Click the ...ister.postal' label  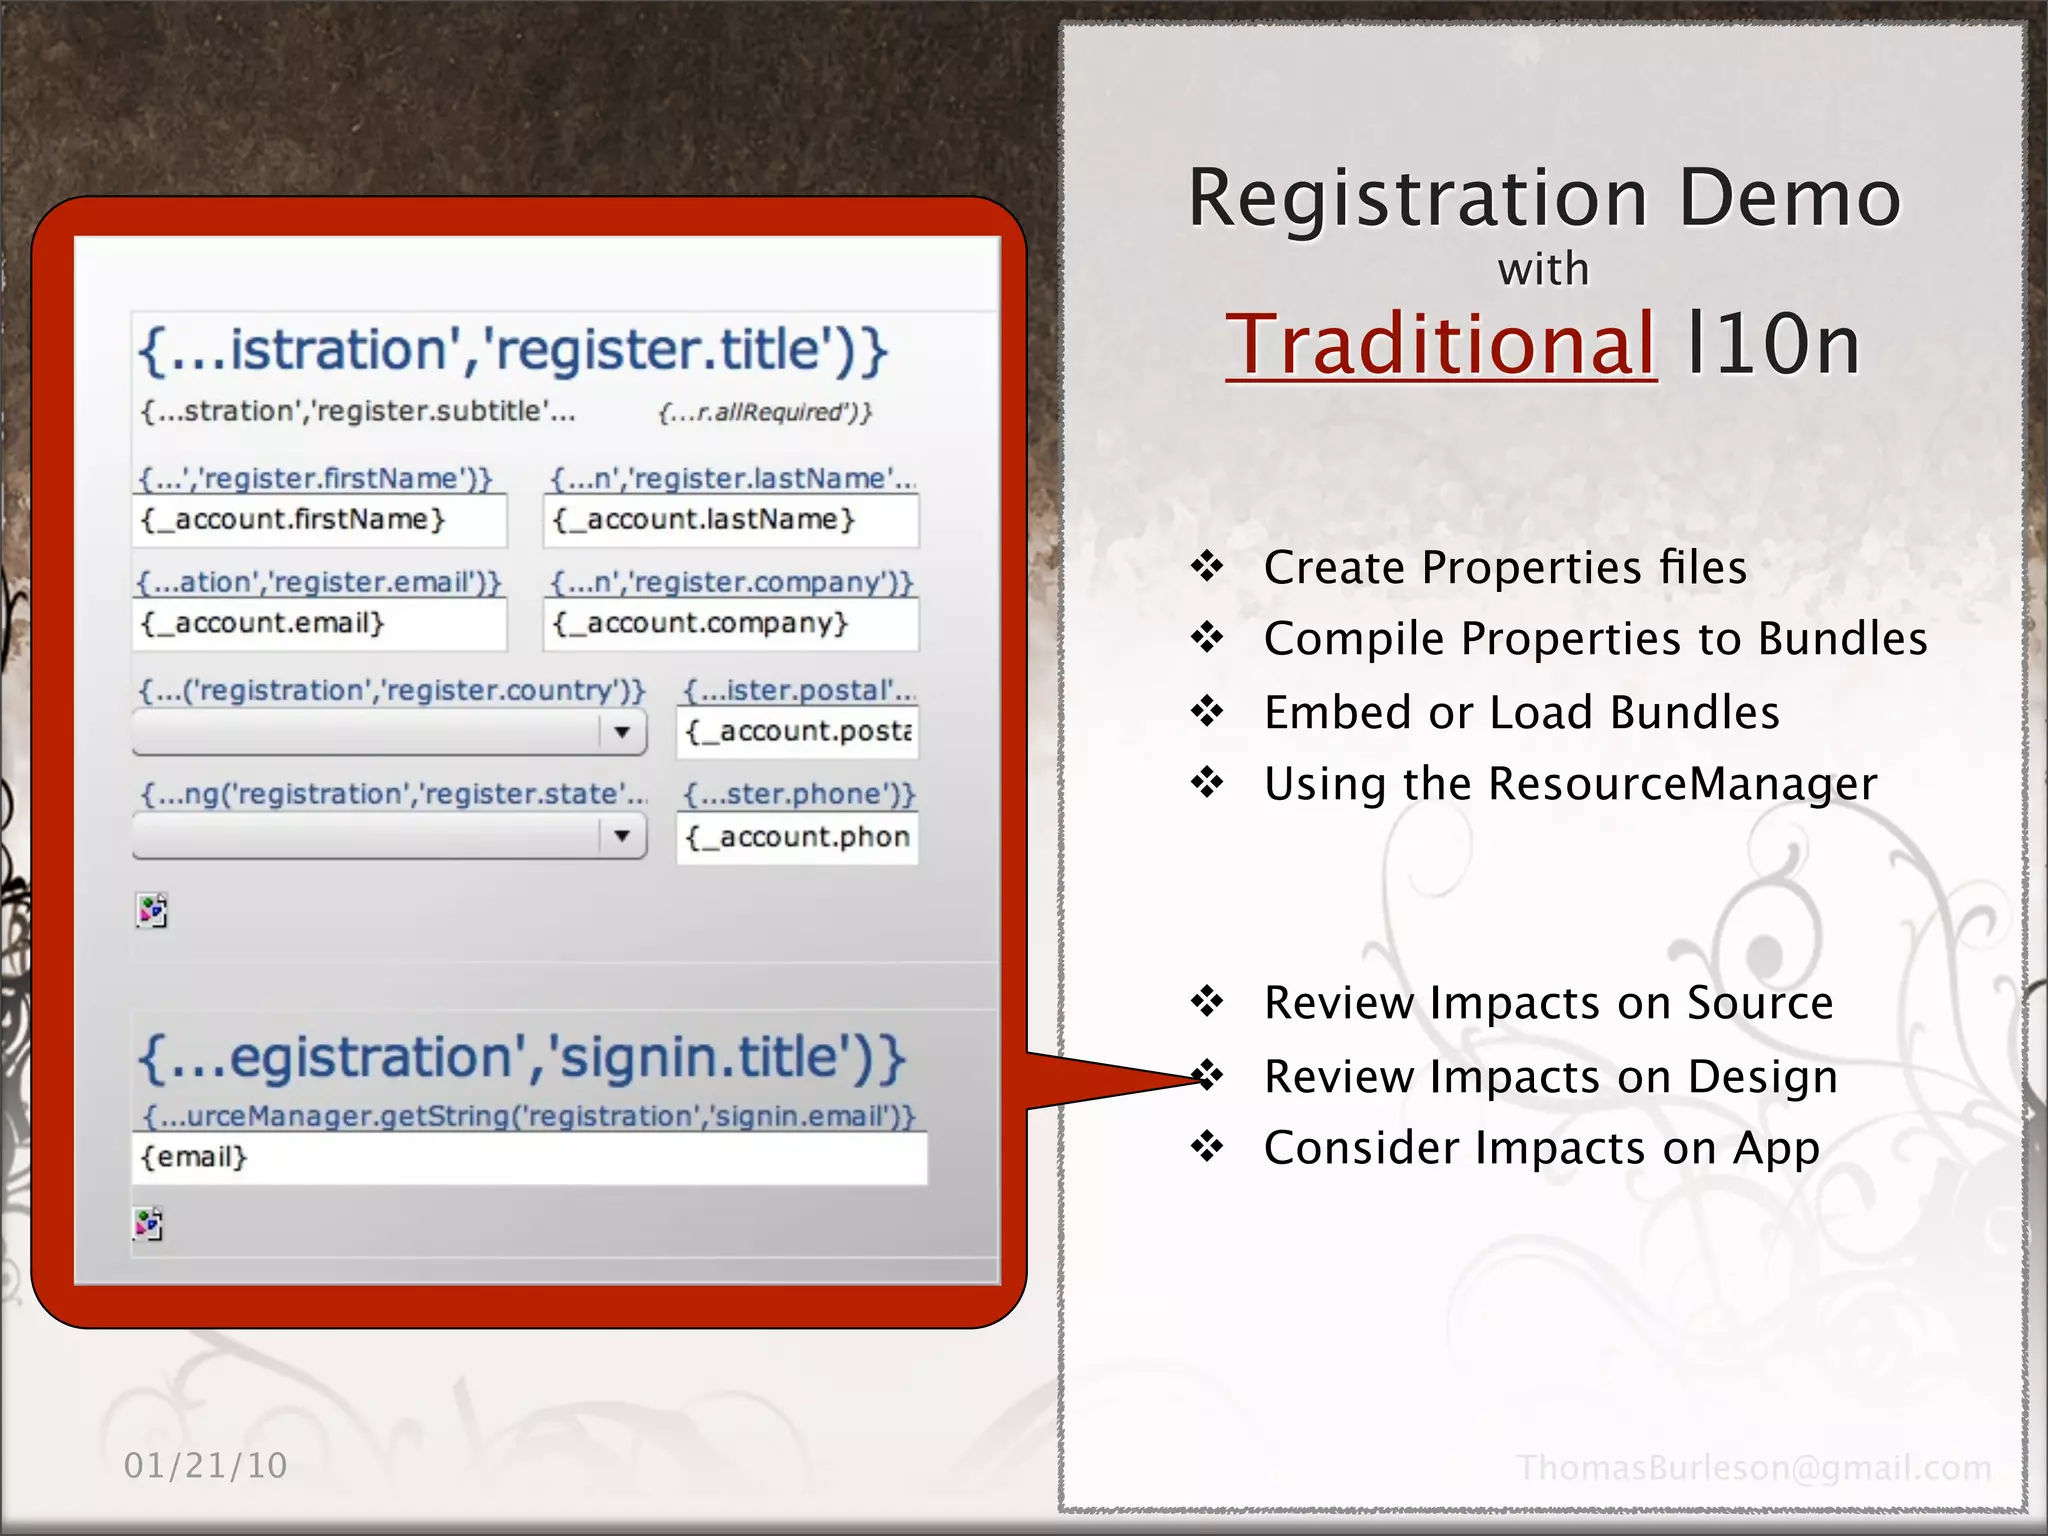pyautogui.click(x=799, y=690)
